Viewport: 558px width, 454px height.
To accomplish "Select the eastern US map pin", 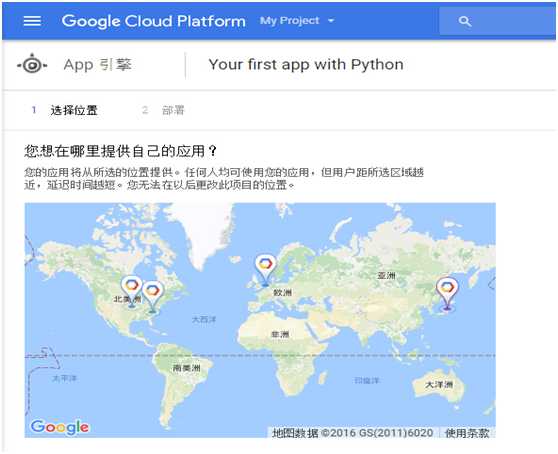I will (x=153, y=296).
